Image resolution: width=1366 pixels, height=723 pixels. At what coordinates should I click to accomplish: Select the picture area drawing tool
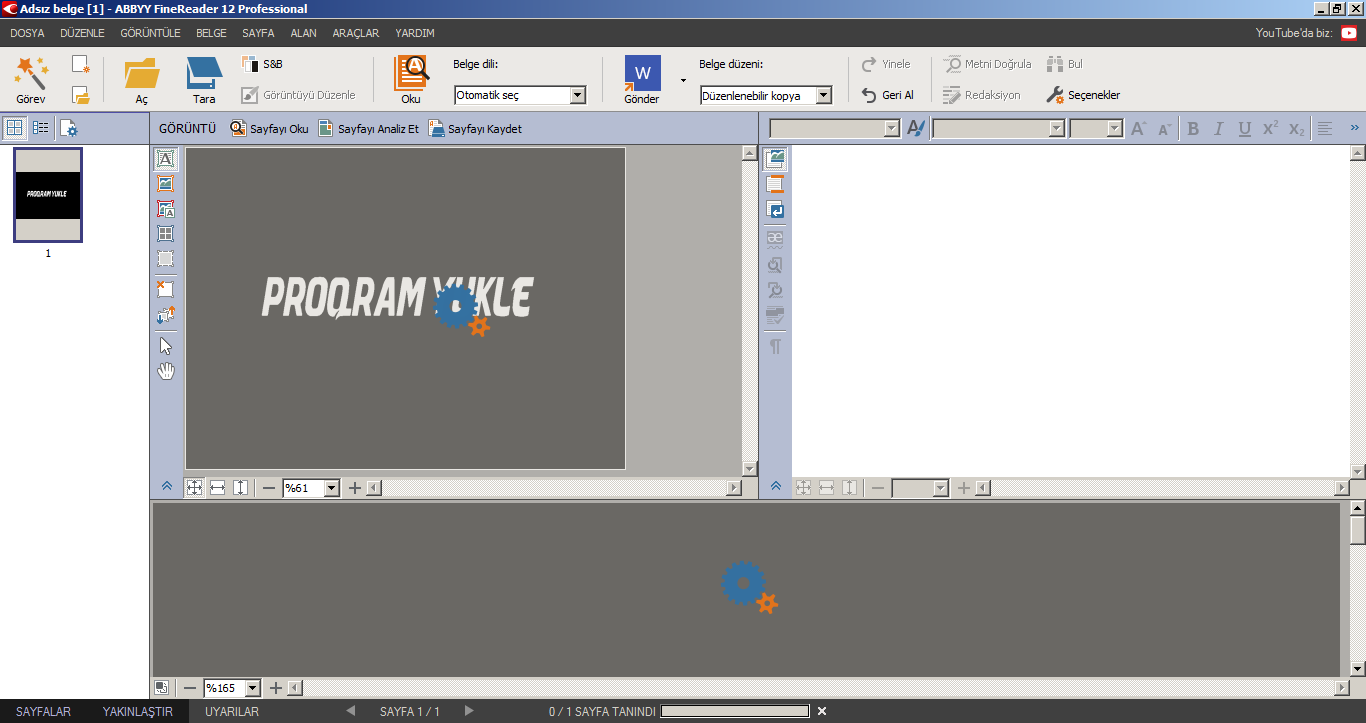tap(166, 184)
